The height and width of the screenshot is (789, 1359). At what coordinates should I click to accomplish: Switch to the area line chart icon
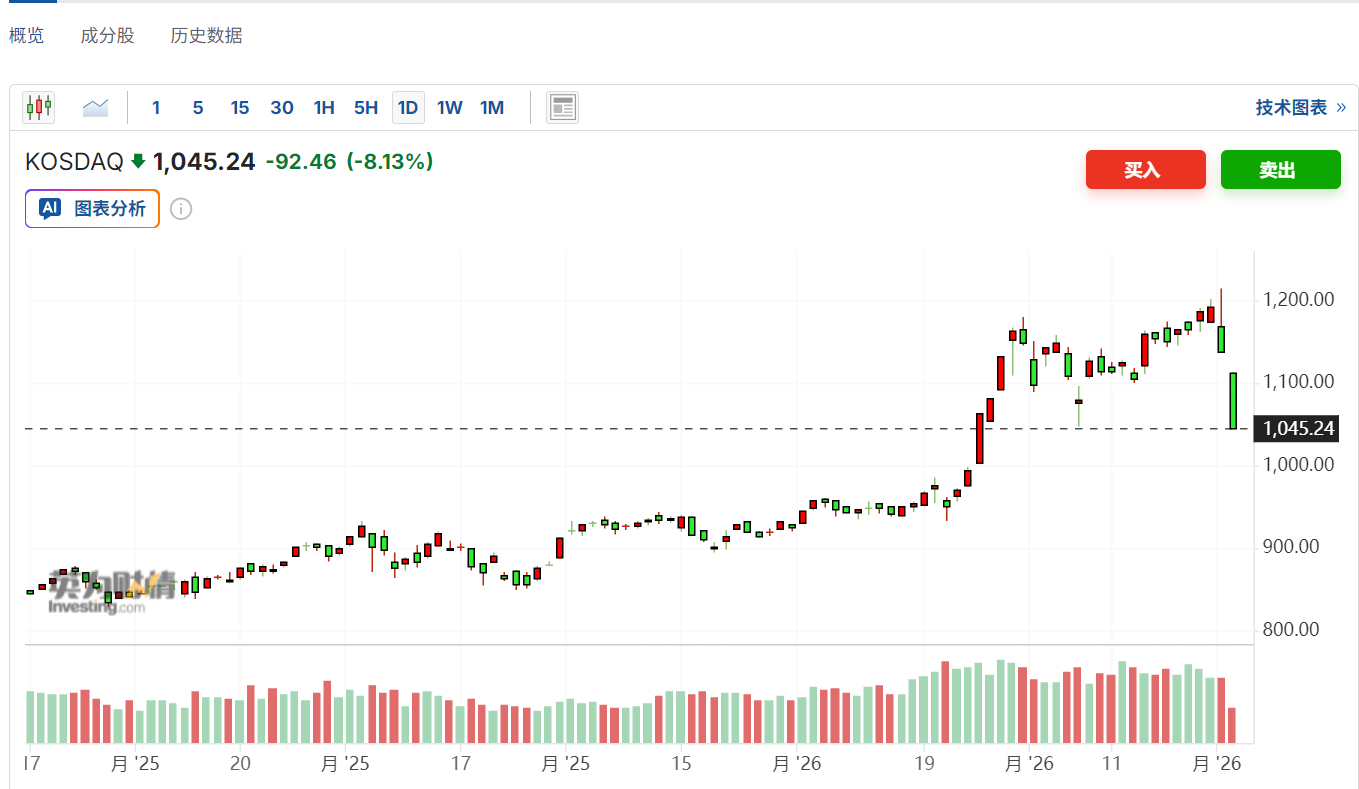[x=96, y=107]
